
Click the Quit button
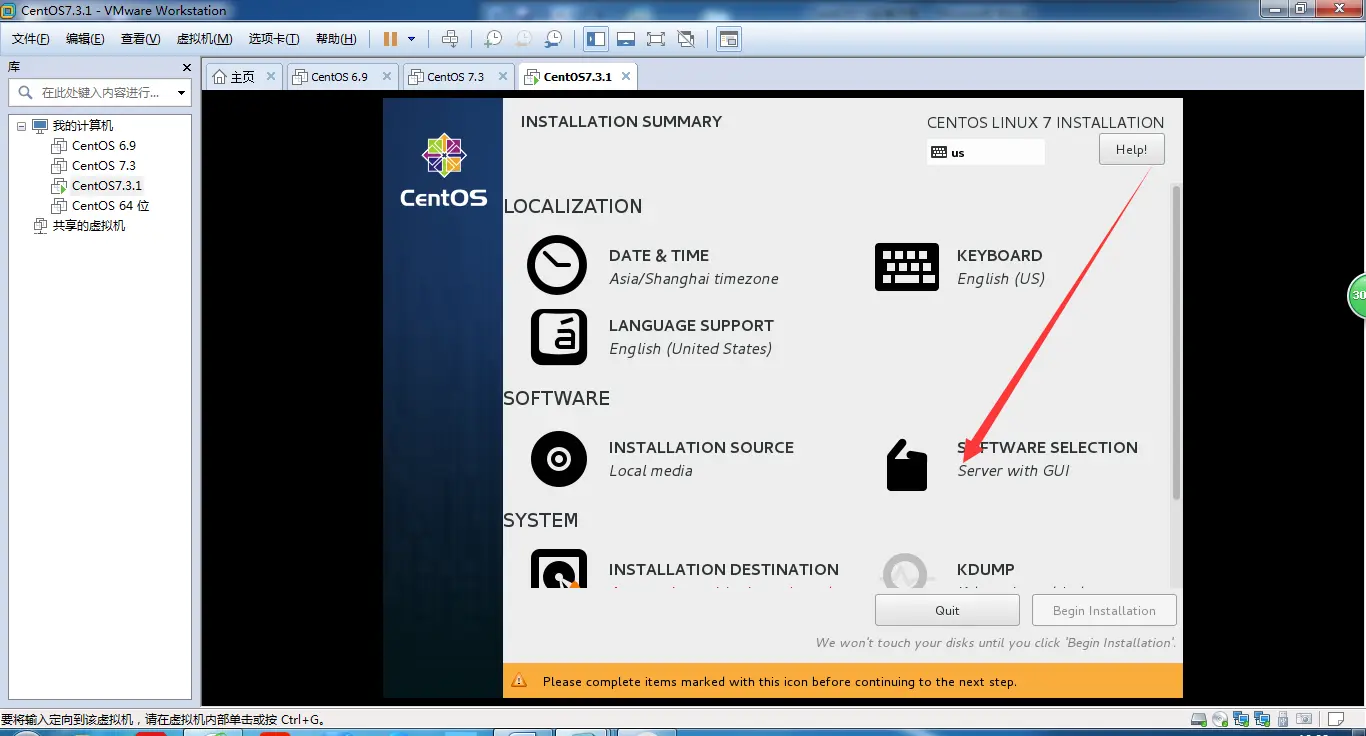coord(947,610)
